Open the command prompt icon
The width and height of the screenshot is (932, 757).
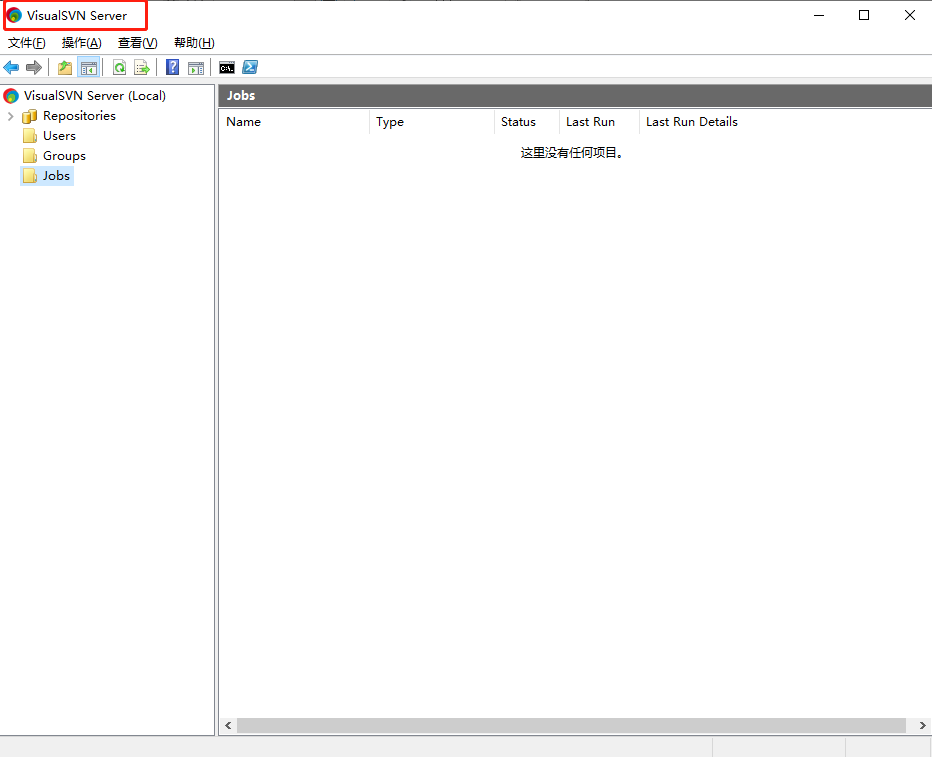[x=226, y=68]
